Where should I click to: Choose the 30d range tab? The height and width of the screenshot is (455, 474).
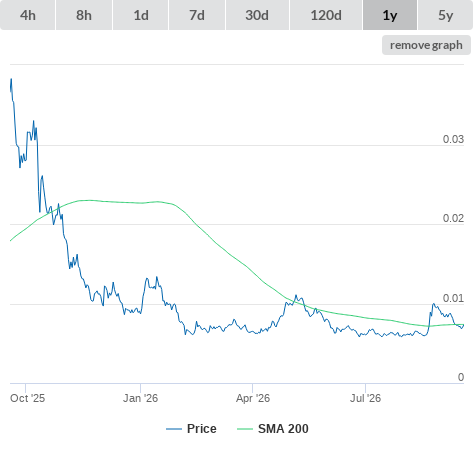tap(257, 15)
